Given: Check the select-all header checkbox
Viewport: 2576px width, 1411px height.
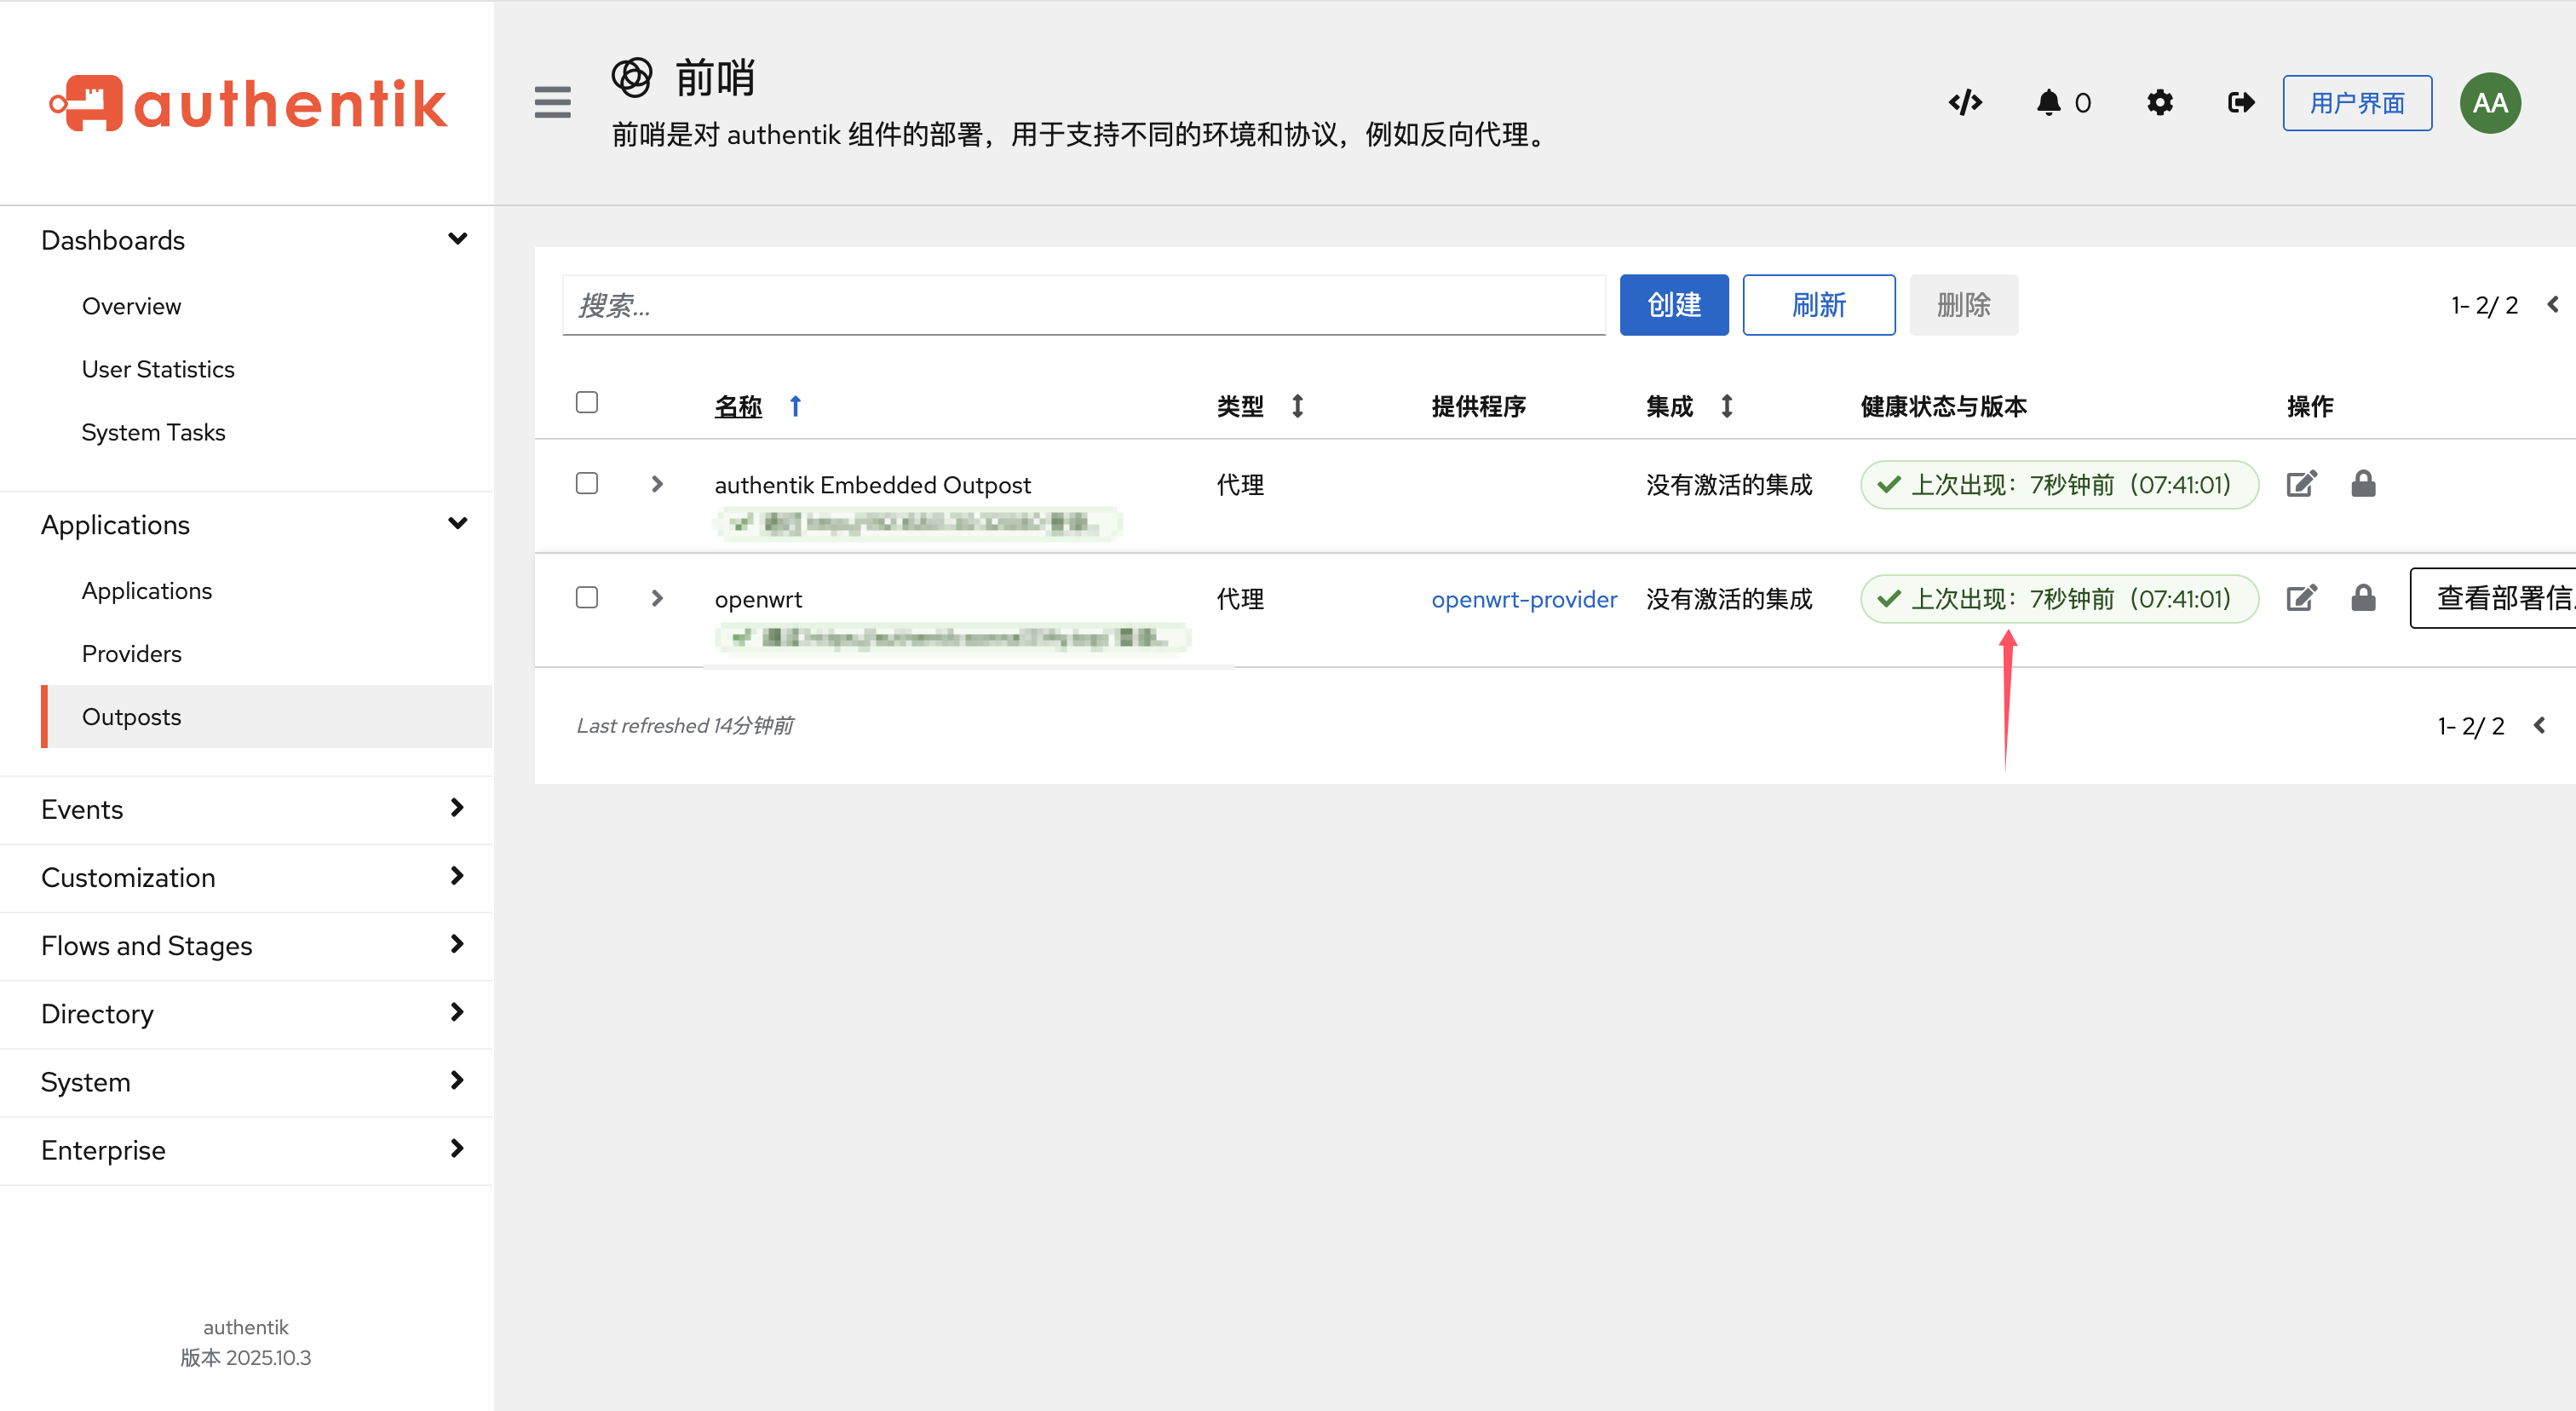Looking at the screenshot, I should (587, 402).
